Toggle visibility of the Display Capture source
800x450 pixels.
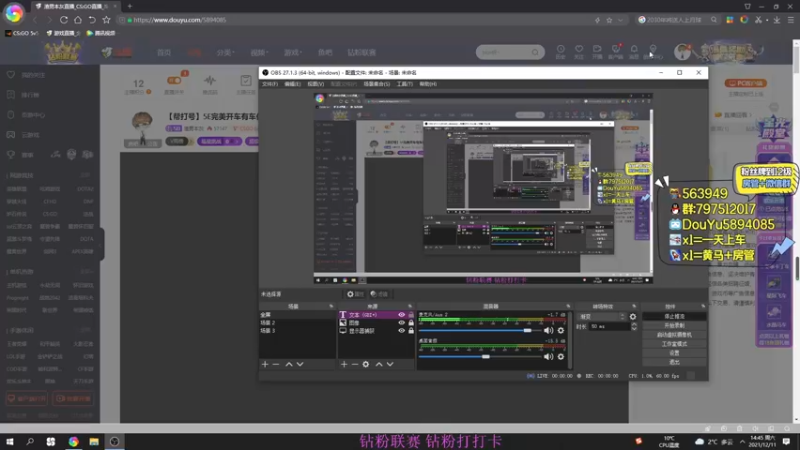[402, 331]
